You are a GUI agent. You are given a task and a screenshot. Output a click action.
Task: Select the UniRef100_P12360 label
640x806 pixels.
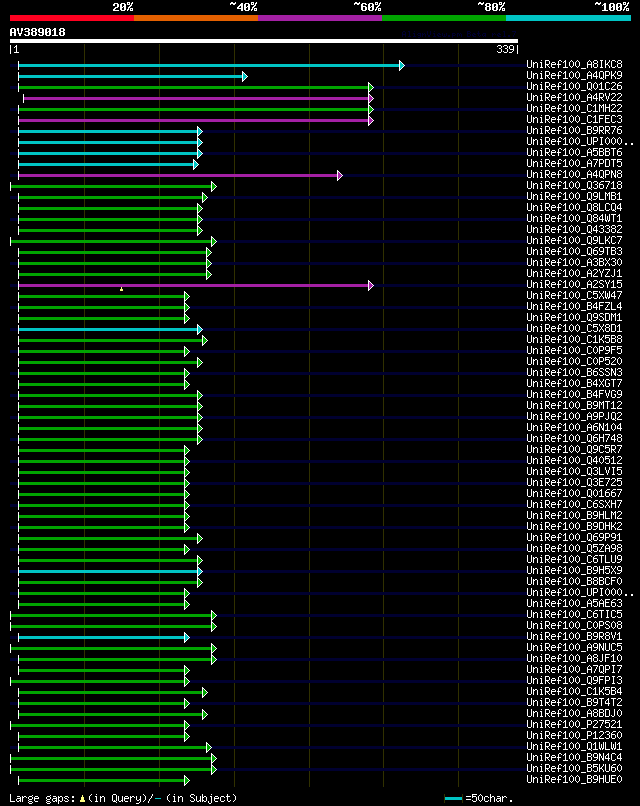(x=574, y=736)
